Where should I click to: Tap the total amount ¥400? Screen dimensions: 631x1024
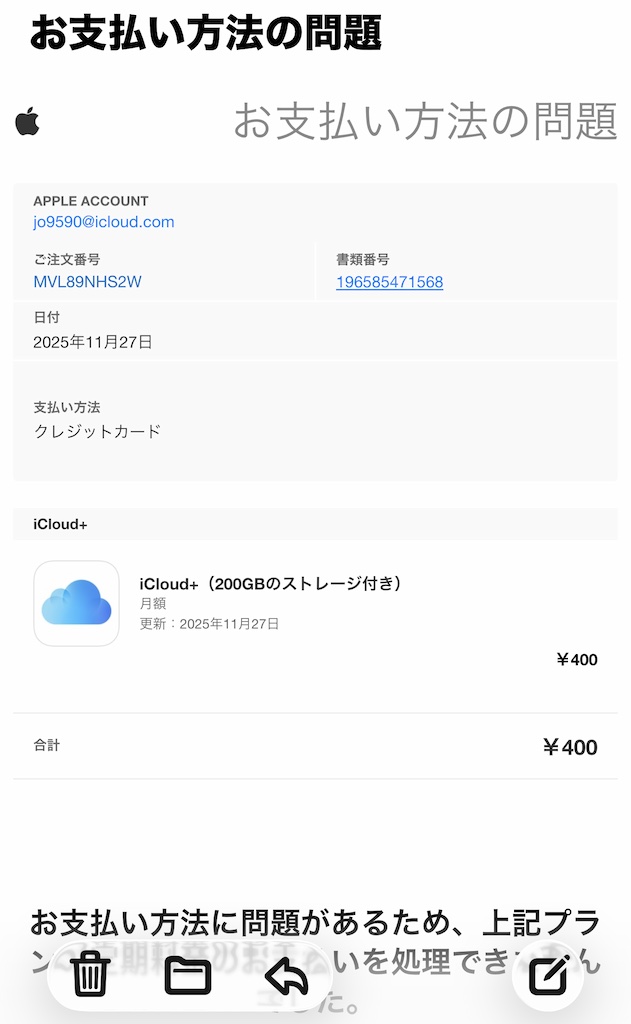click(x=569, y=747)
